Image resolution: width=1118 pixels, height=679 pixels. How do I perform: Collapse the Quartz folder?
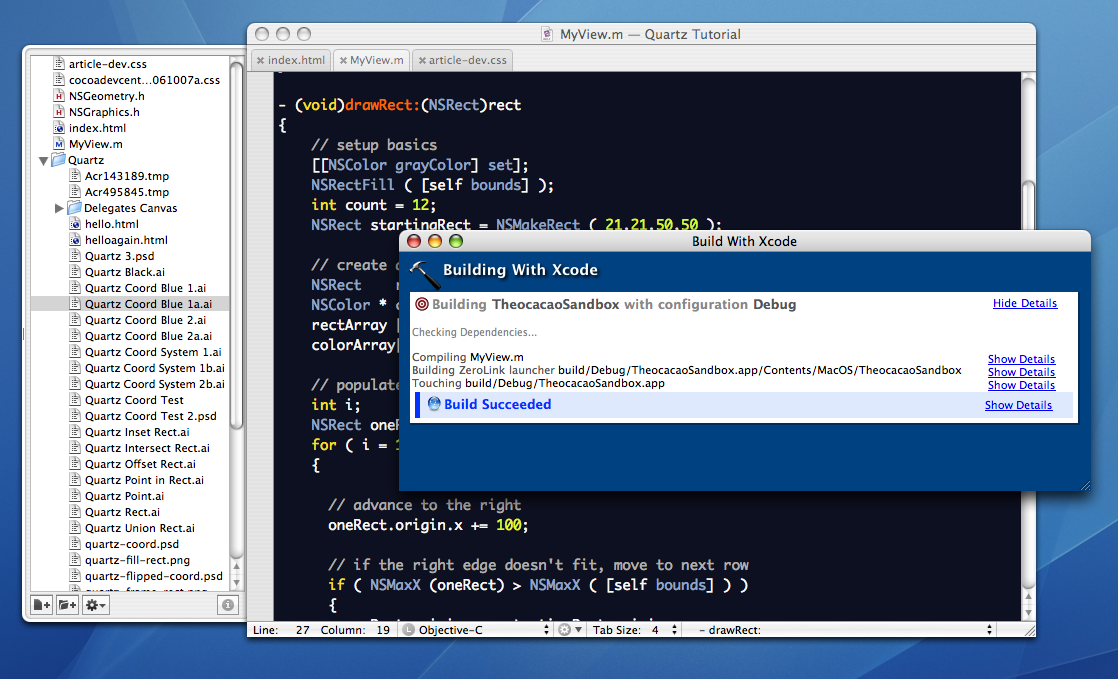coord(43,160)
